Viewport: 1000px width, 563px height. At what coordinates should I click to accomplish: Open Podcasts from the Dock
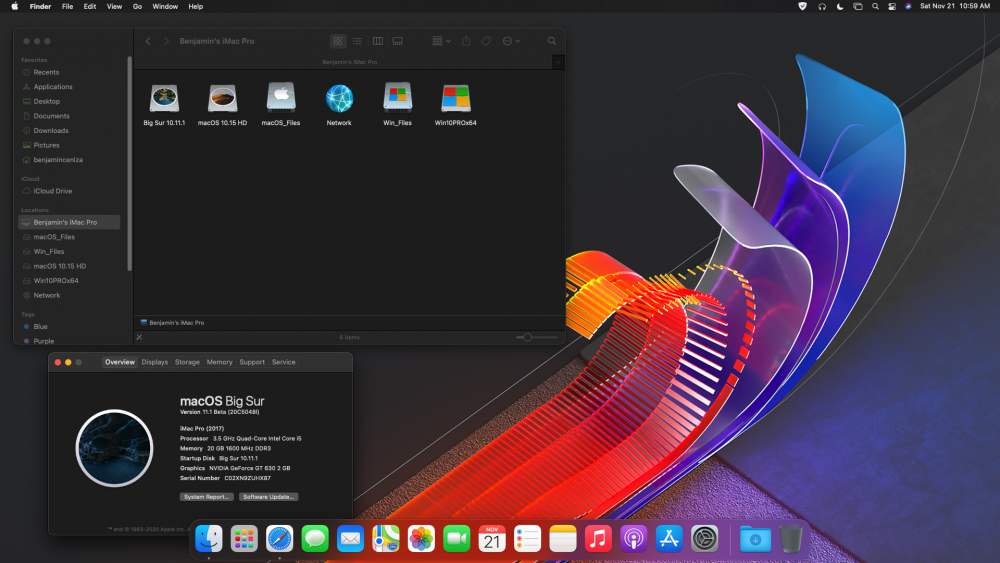[633, 539]
